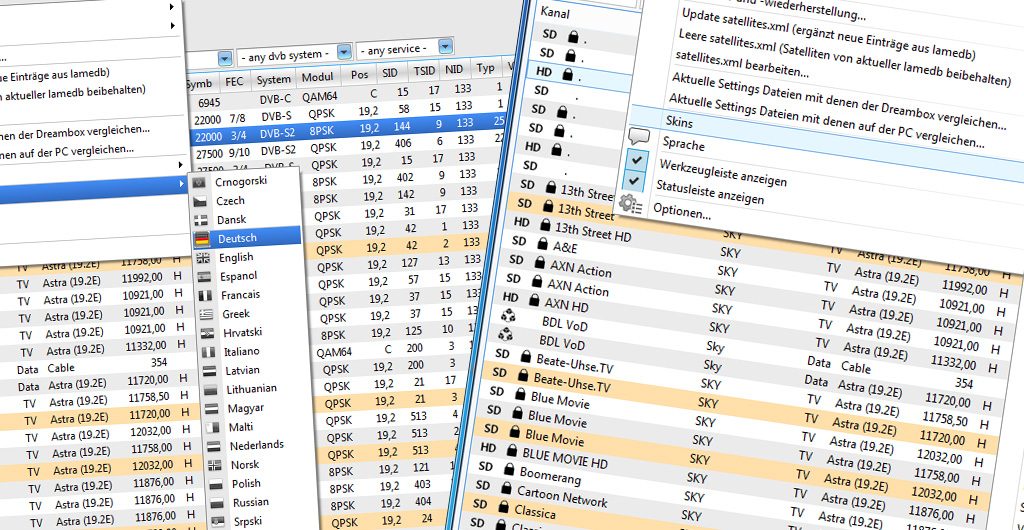Image resolution: width=1024 pixels, height=530 pixels.
Task: Click the gear icon beside Optionen
Action: point(631,205)
